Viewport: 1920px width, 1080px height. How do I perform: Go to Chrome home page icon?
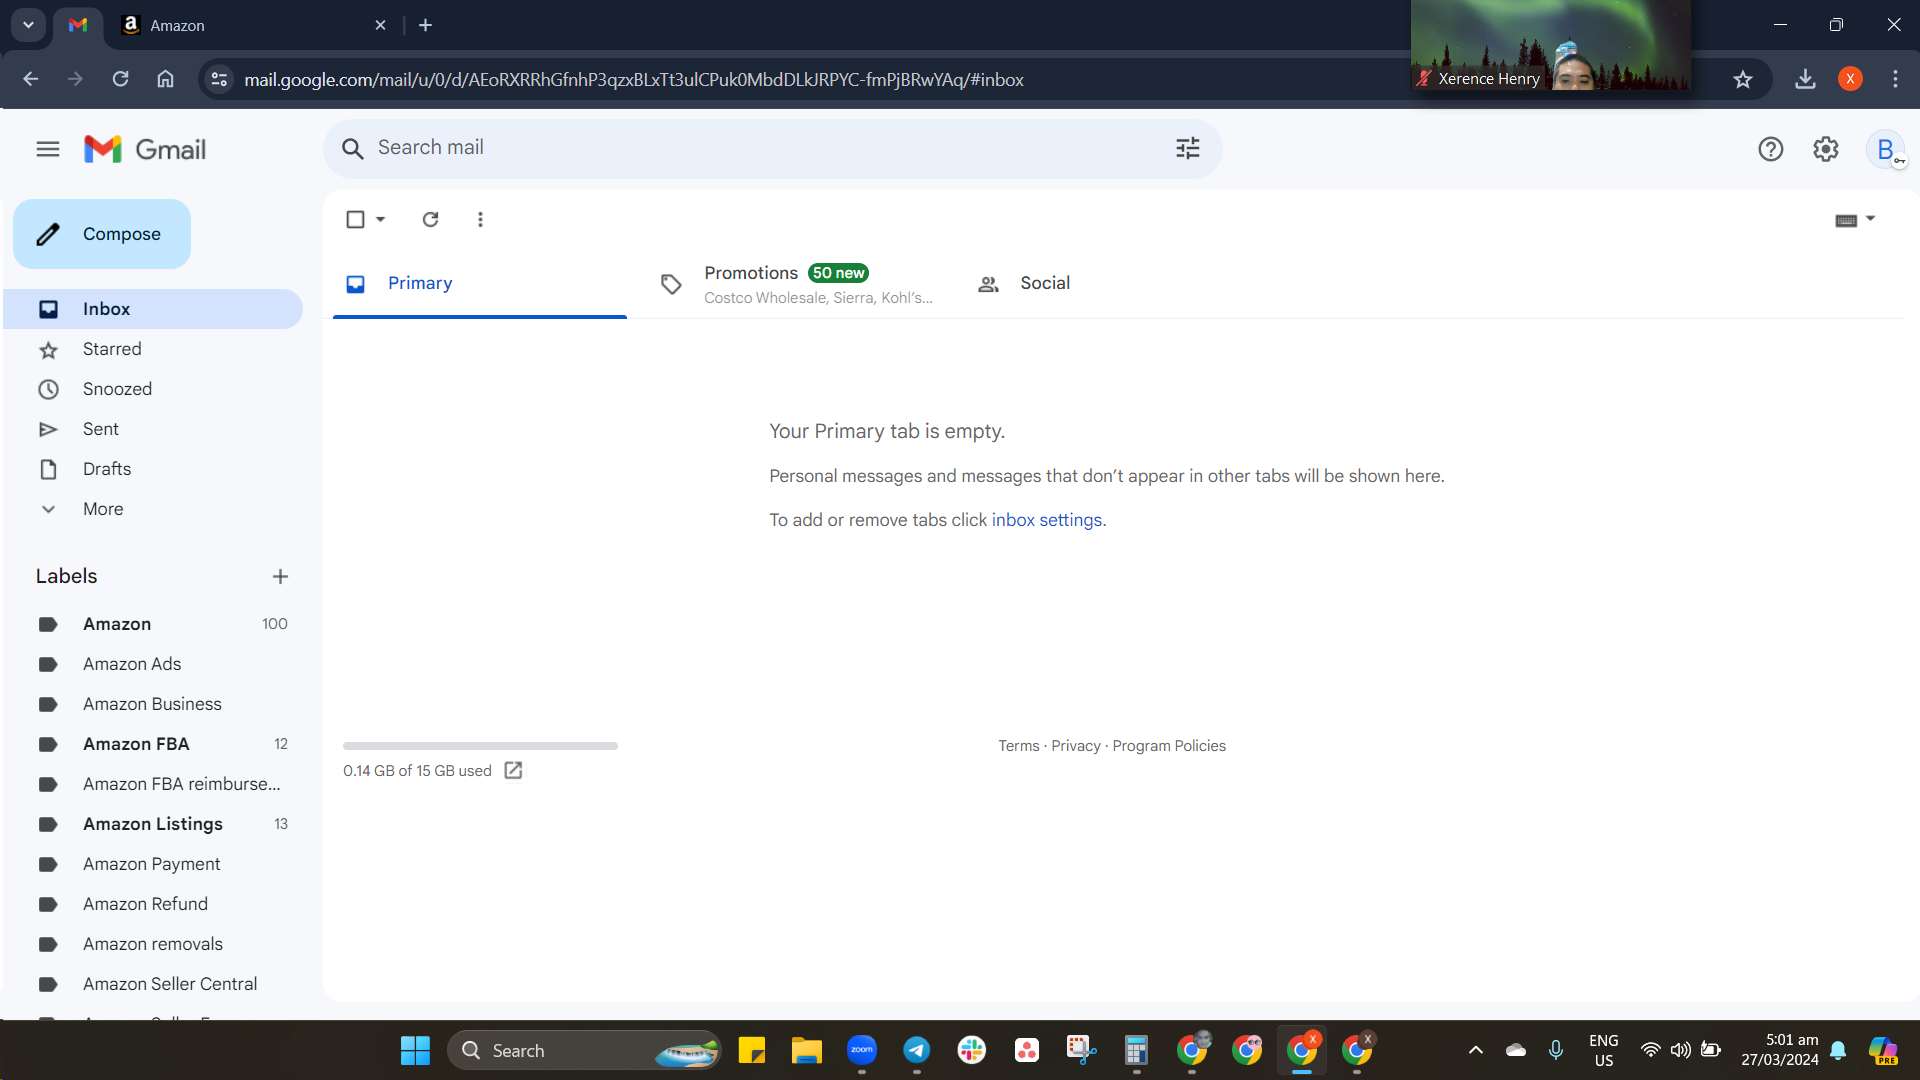click(166, 79)
